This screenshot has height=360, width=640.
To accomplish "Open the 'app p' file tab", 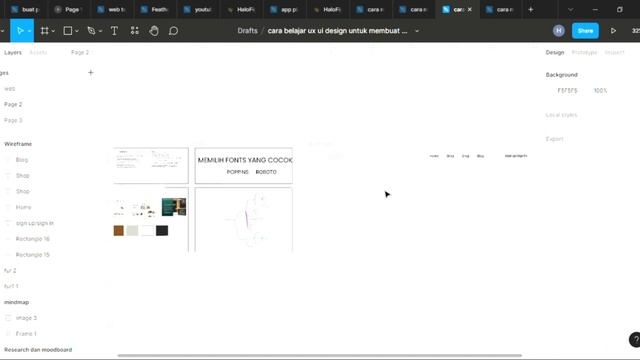I will [284, 9].
